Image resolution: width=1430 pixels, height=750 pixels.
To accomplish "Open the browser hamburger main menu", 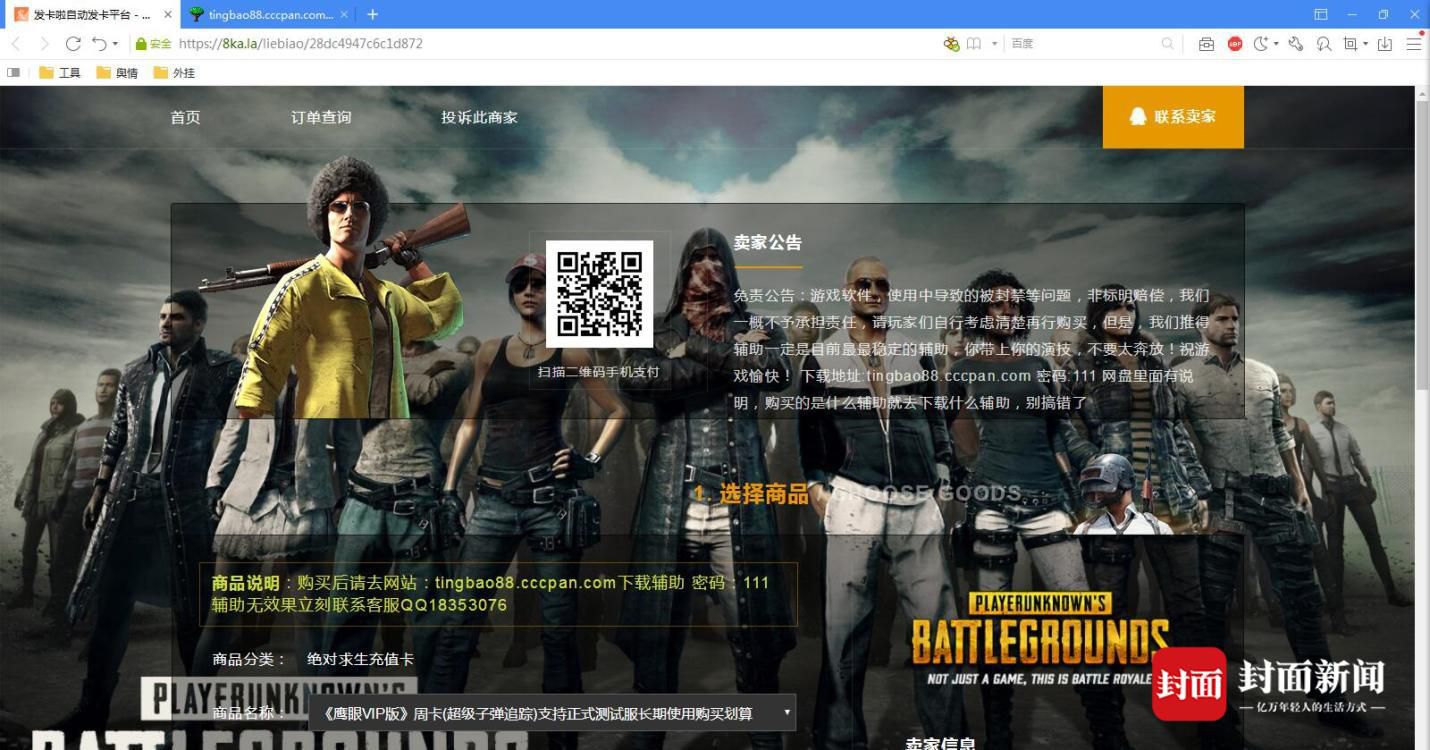I will tap(1413, 44).
